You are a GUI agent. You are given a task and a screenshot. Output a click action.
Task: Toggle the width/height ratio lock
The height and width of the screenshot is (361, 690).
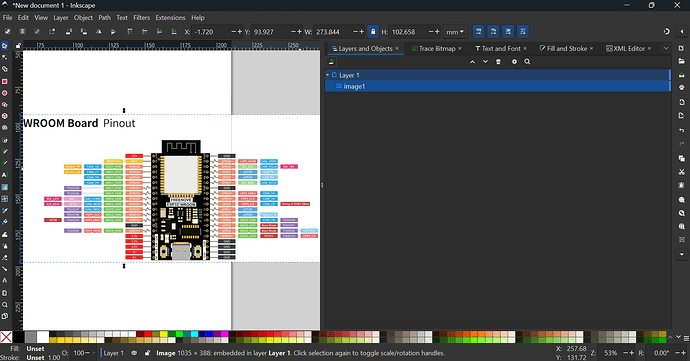point(373,32)
